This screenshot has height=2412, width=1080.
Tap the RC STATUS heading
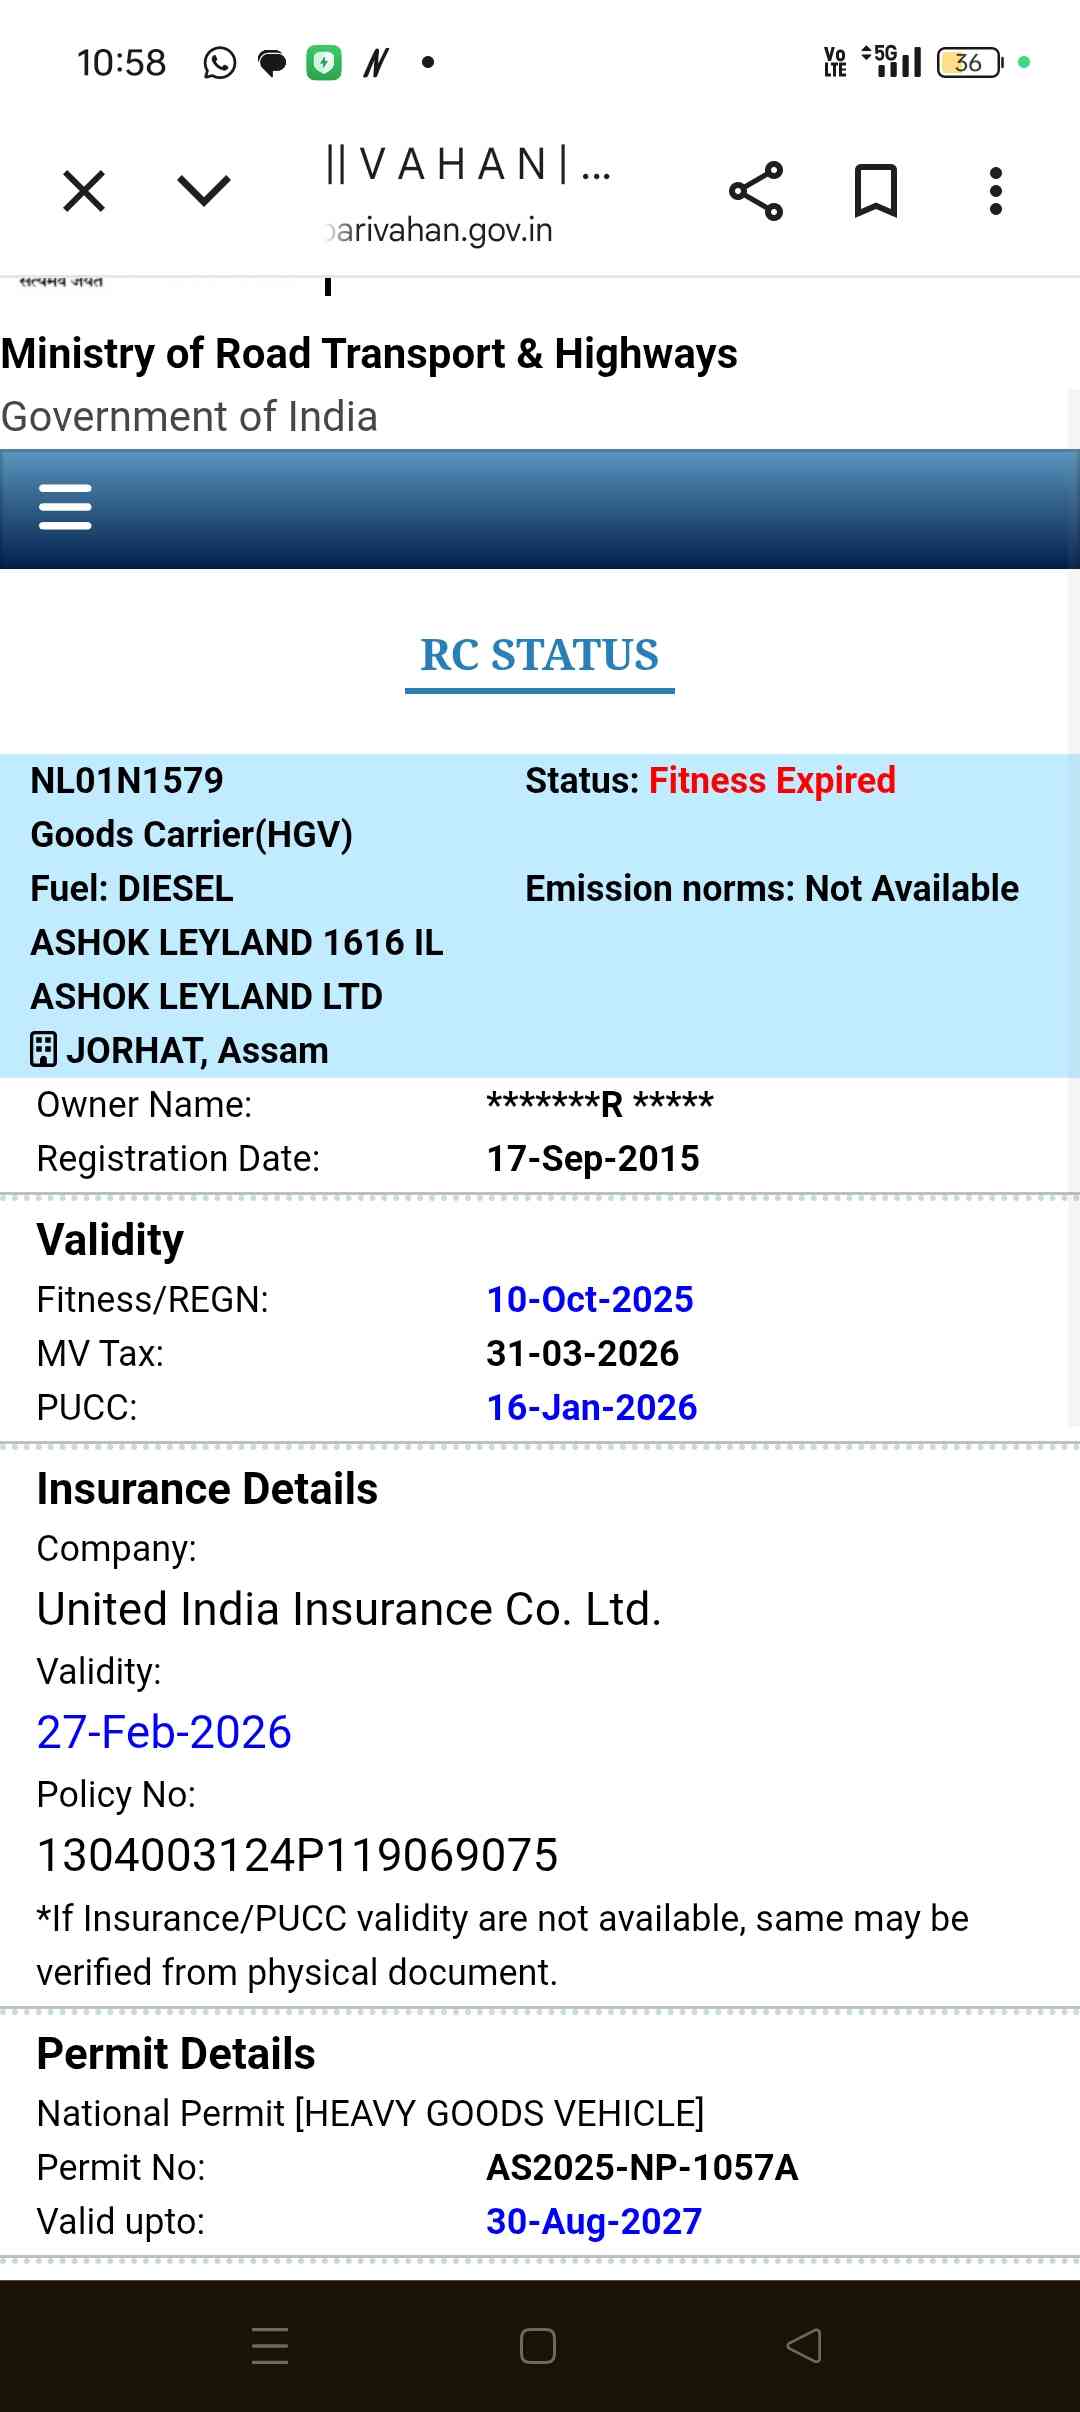coord(539,656)
